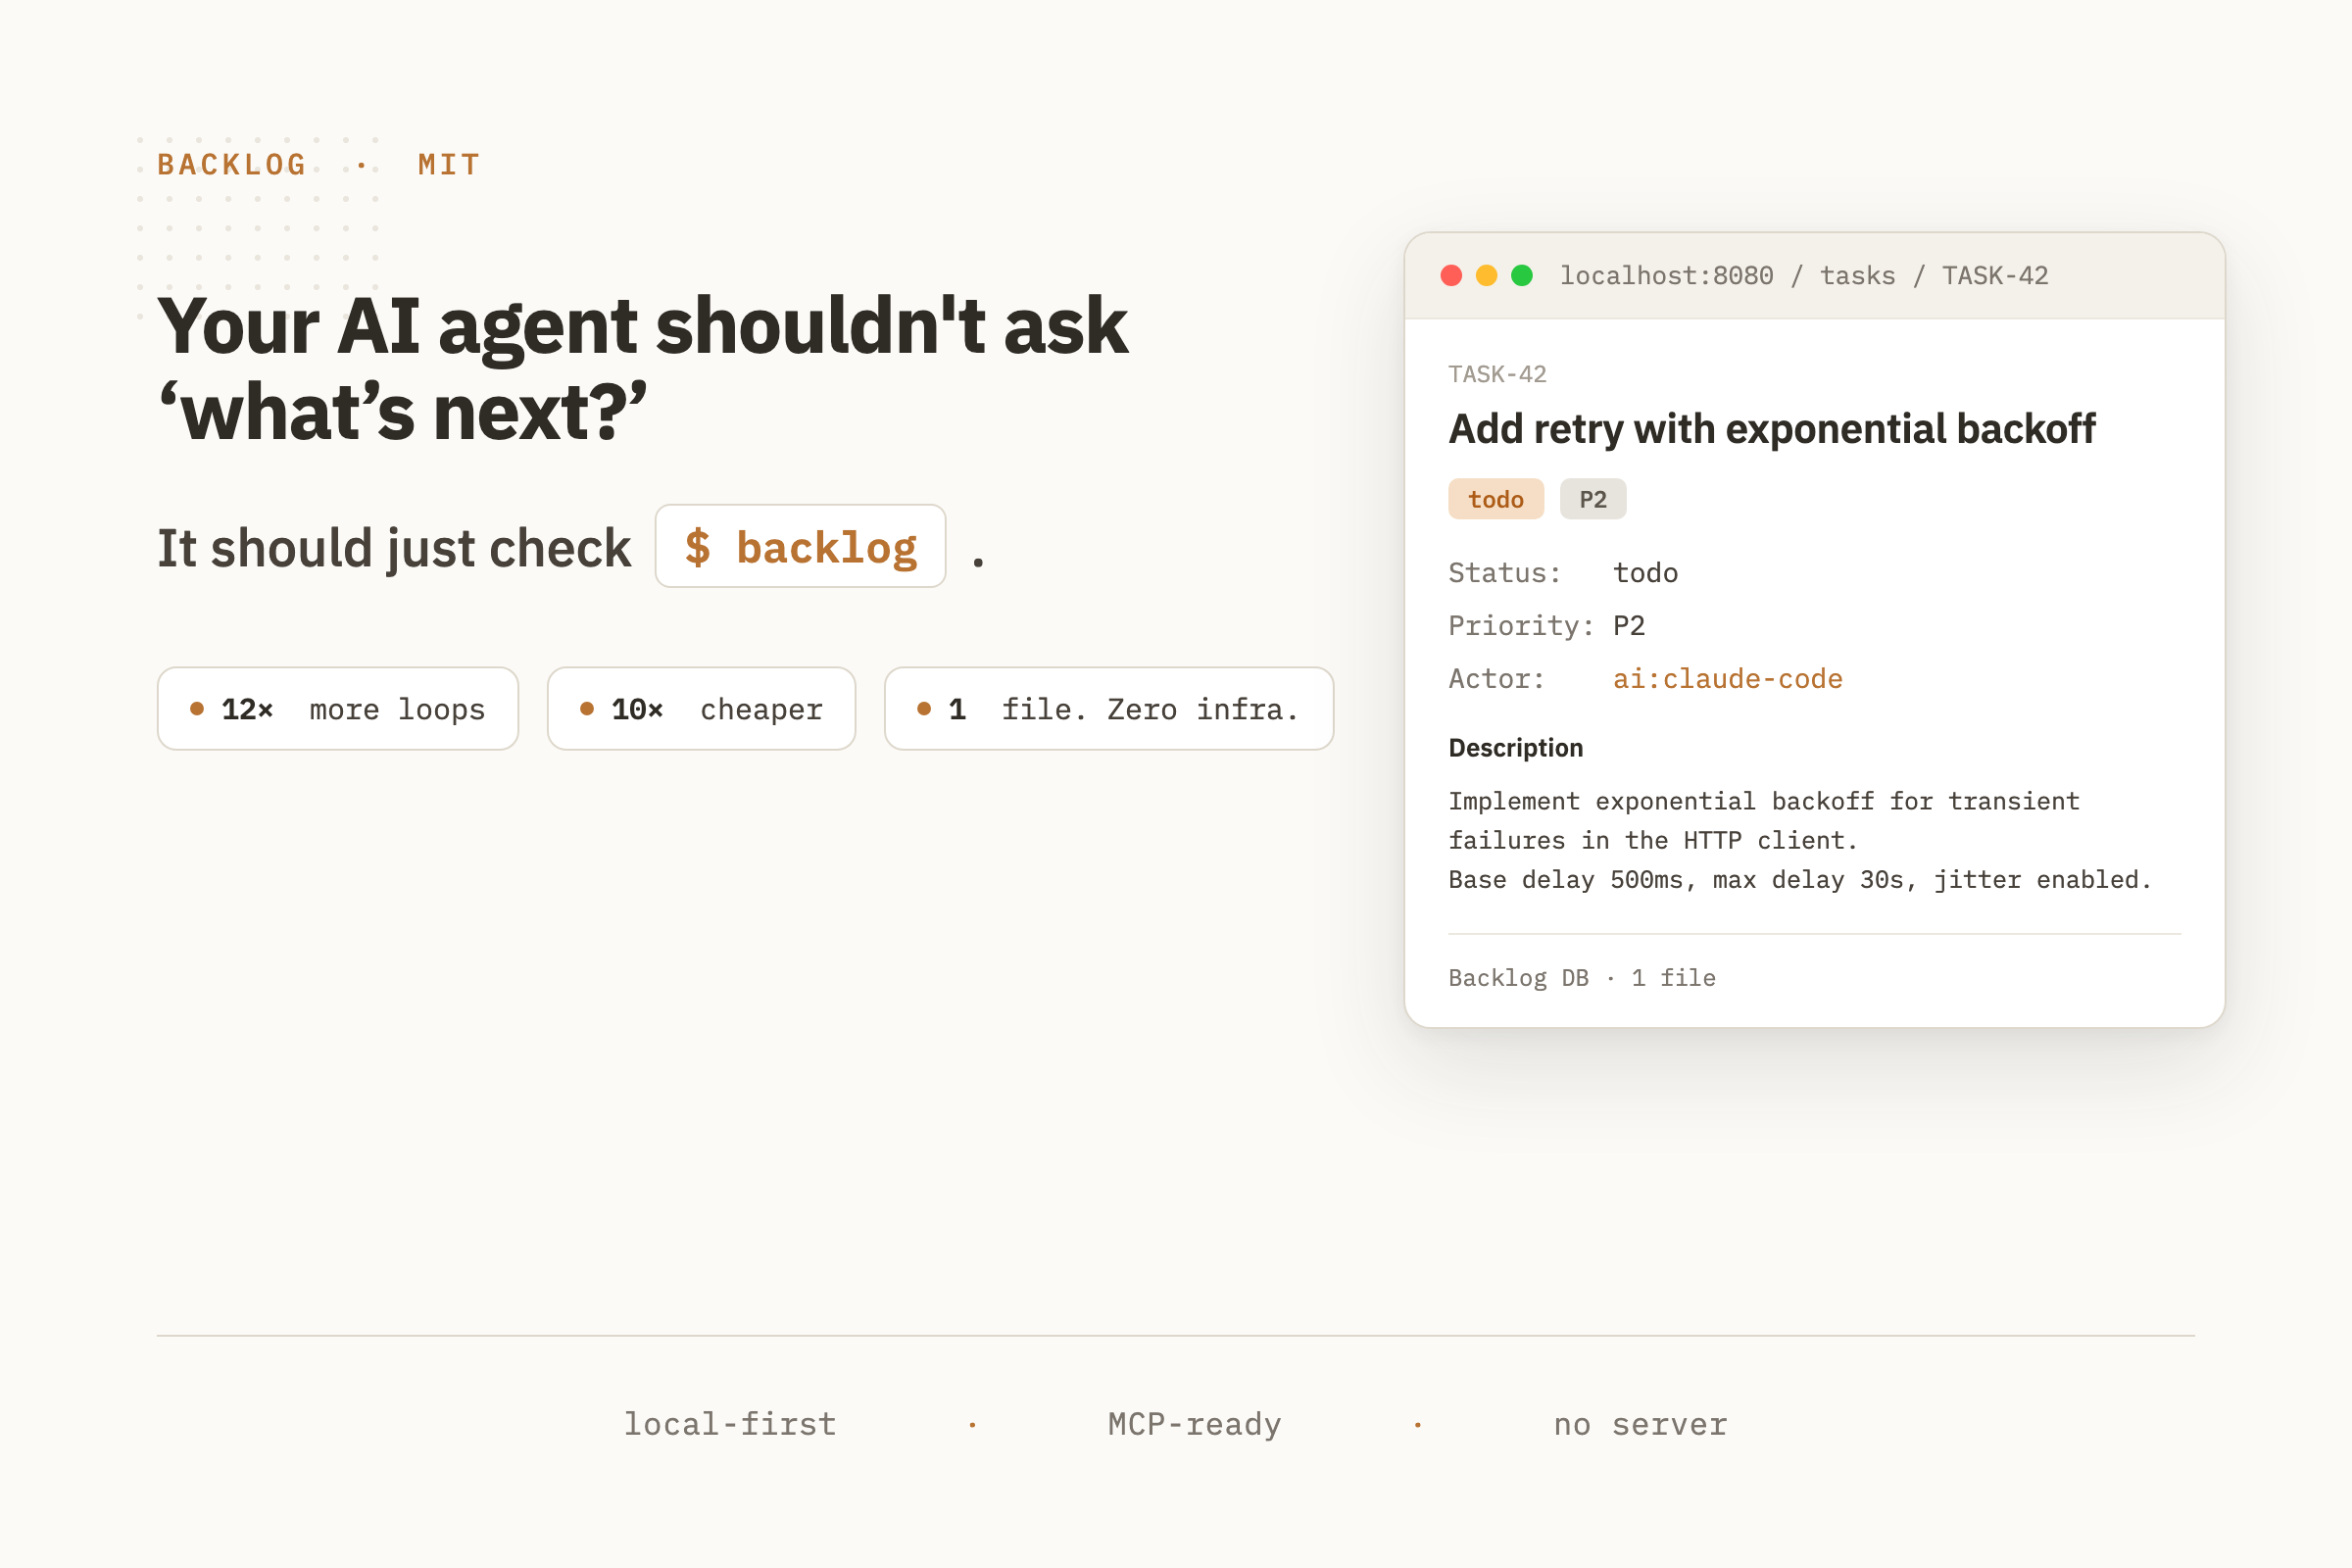Click the 'no server' footer tag
This screenshot has width=2352, height=1568.
[1640, 1424]
